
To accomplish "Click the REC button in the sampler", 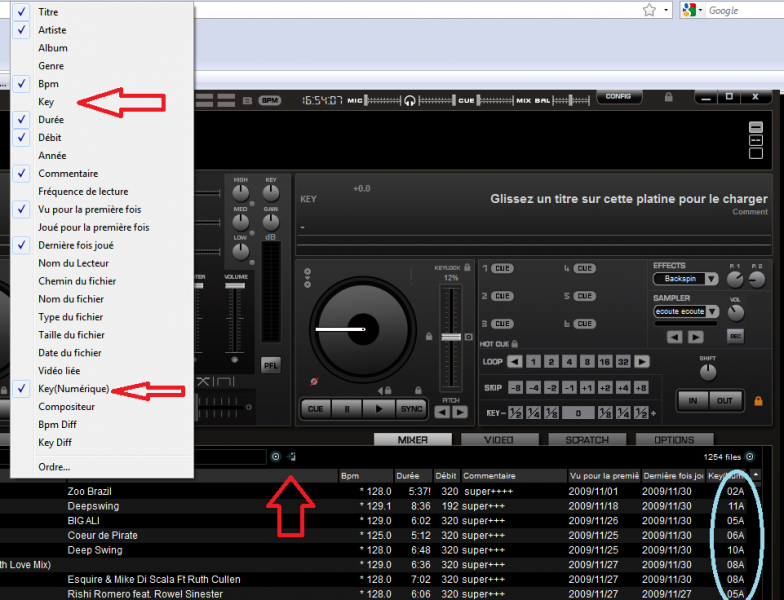I will pos(736,337).
